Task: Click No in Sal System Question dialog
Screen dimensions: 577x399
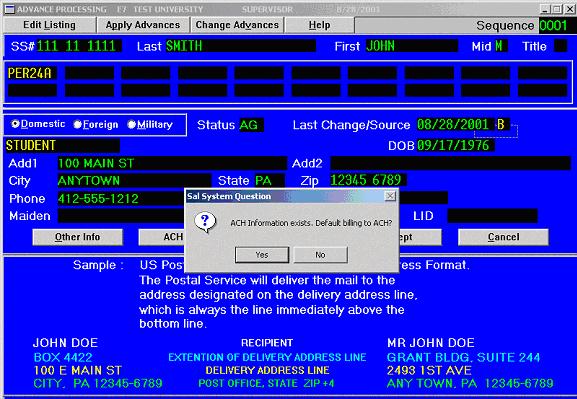Action: [x=320, y=255]
